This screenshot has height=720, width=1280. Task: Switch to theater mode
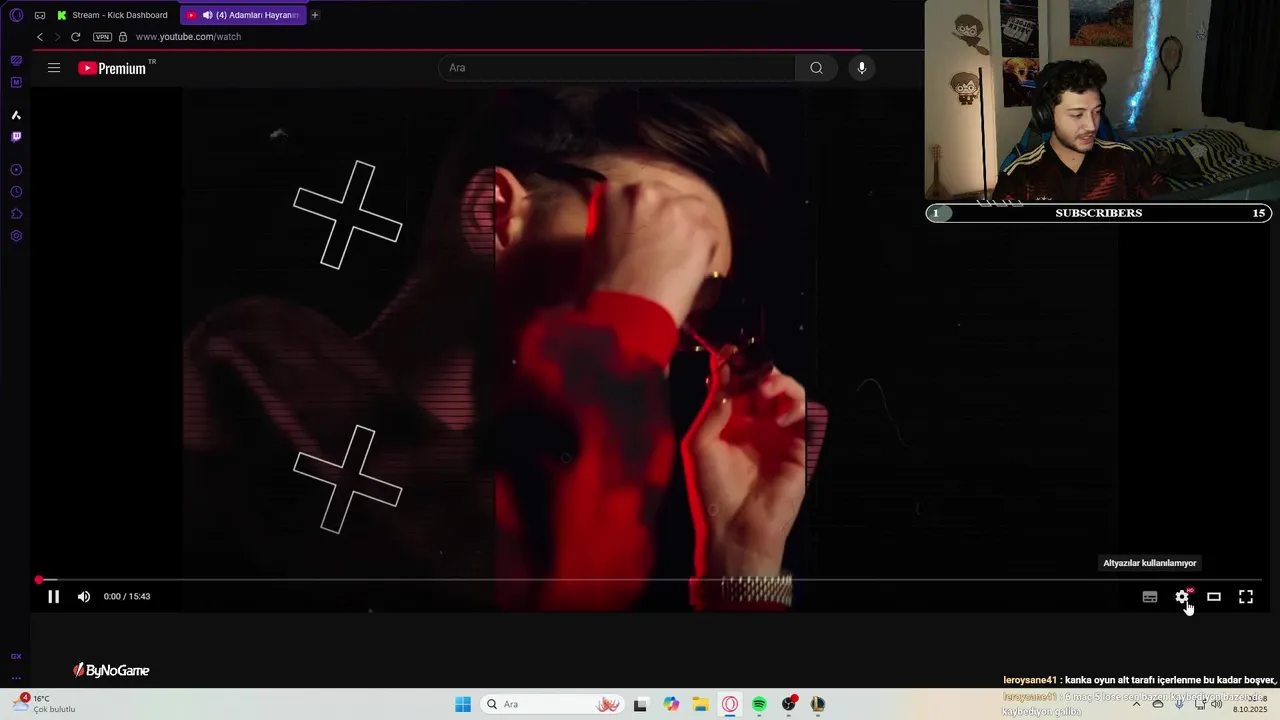coord(1214,597)
